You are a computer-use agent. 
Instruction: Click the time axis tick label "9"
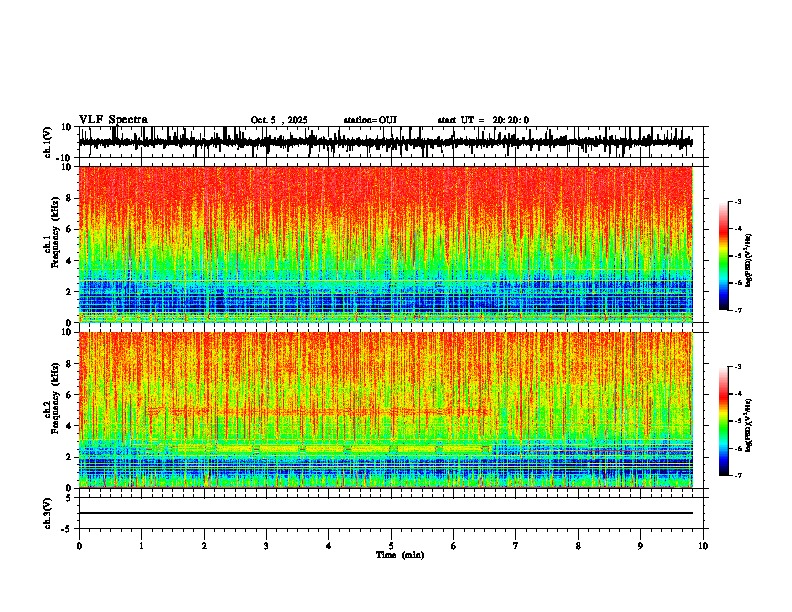640,546
